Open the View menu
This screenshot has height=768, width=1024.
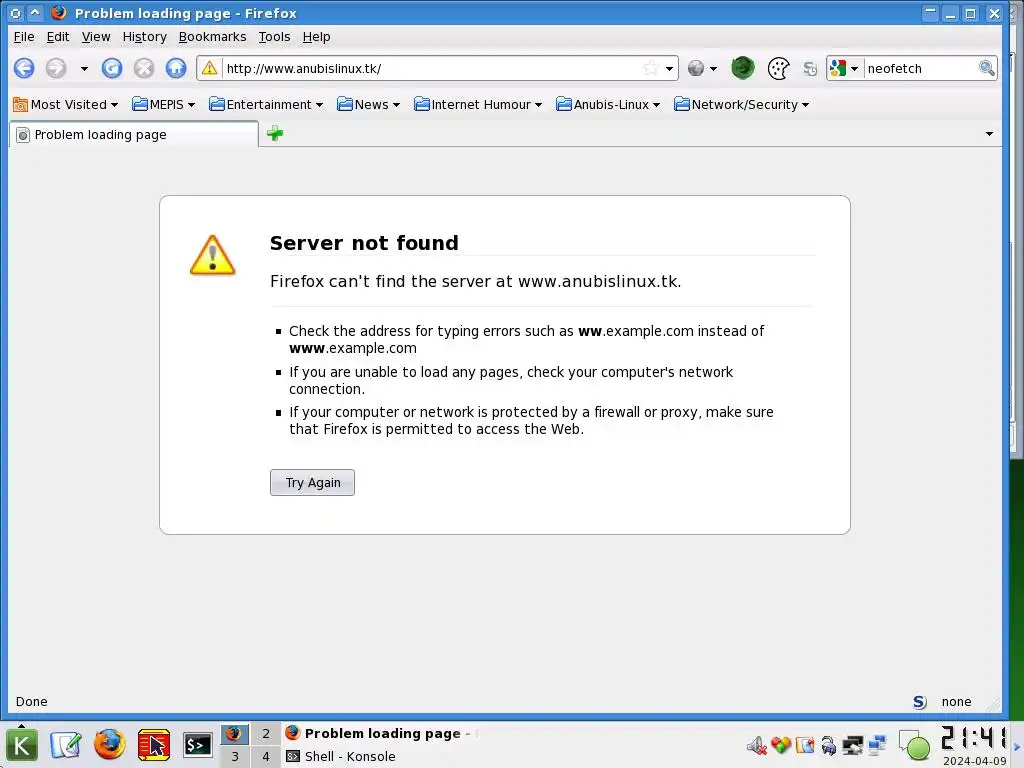click(x=96, y=37)
